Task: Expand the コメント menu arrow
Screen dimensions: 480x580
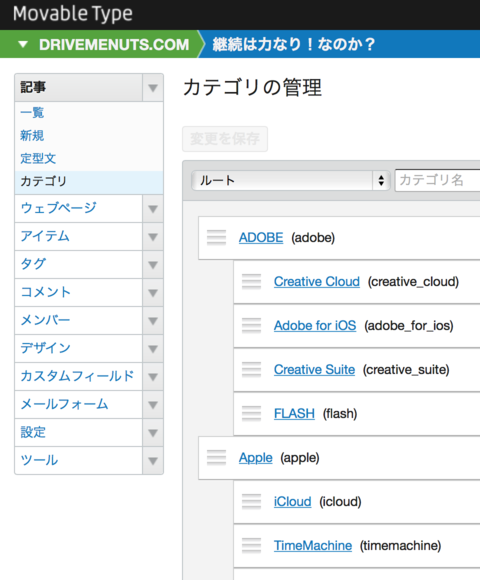Action: point(153,293)
